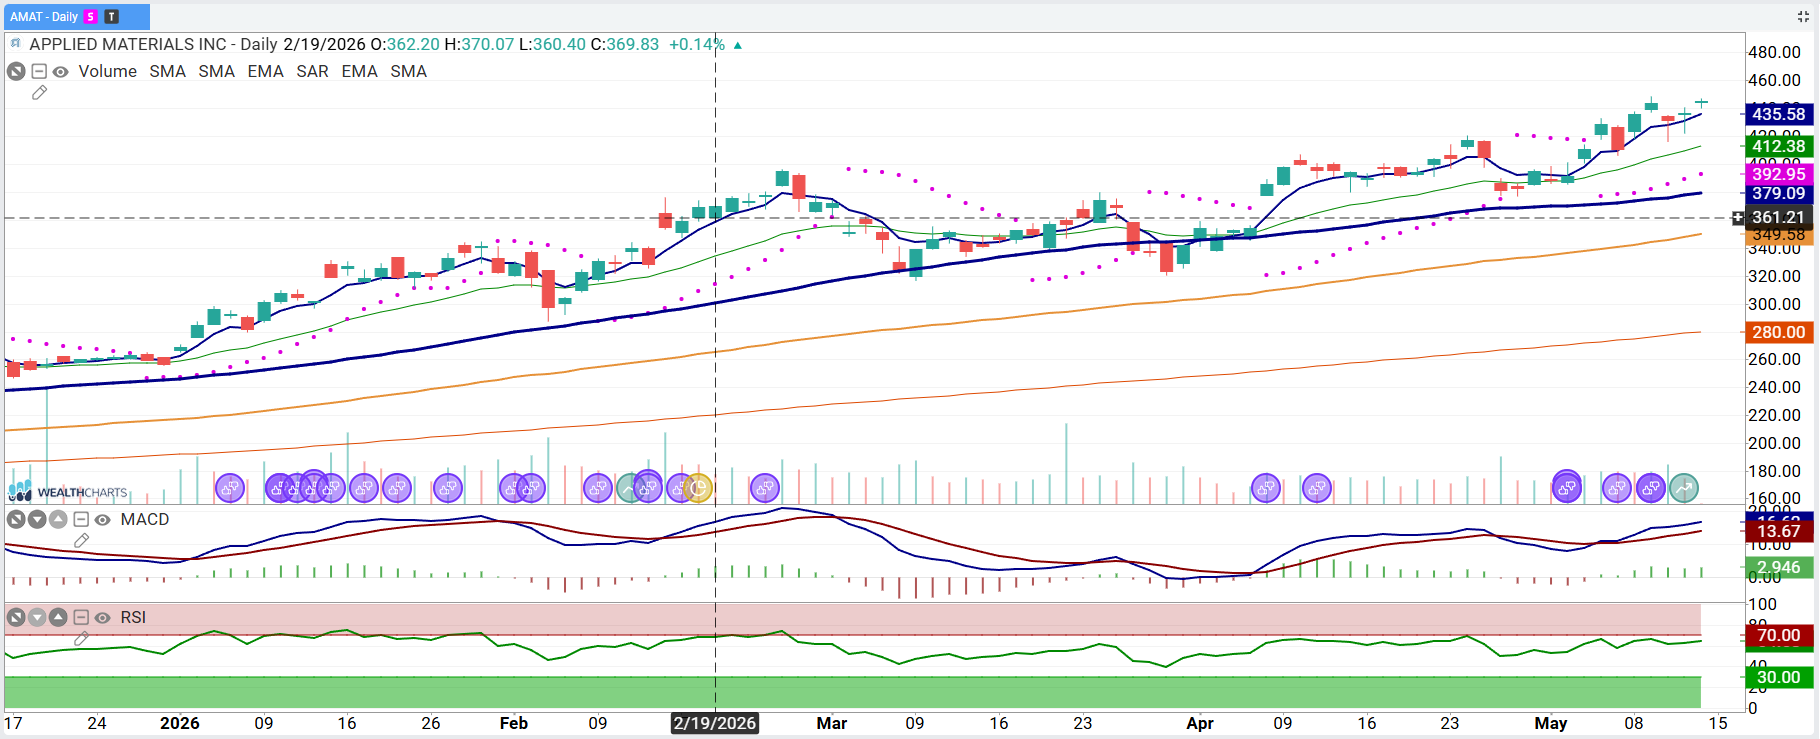
Task: Open the Volume indicator settings
Action: pyautogui.click(x=108, y=71)
